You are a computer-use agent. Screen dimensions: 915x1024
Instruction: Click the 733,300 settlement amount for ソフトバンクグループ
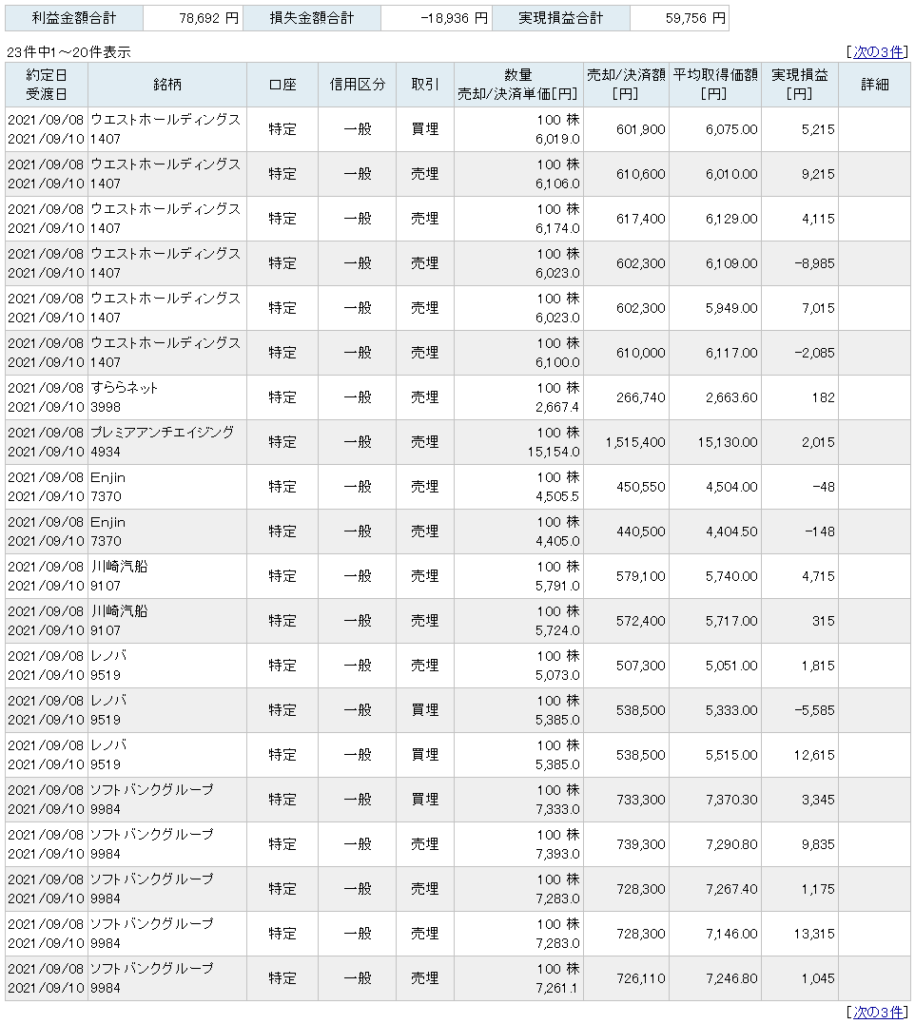click(x=641, y=799)
